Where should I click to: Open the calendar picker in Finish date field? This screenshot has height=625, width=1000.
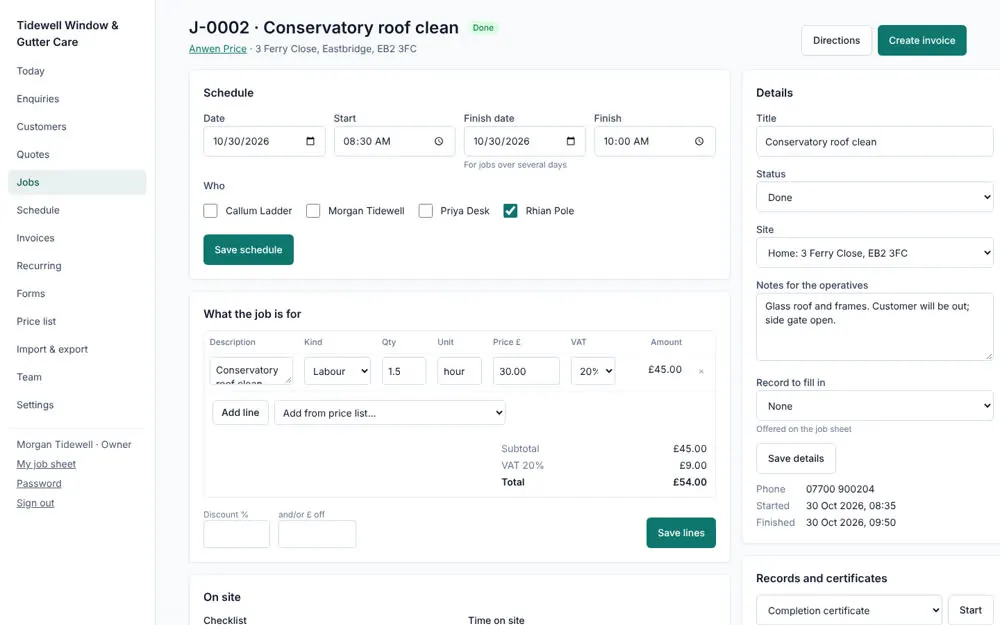point(571,141)
